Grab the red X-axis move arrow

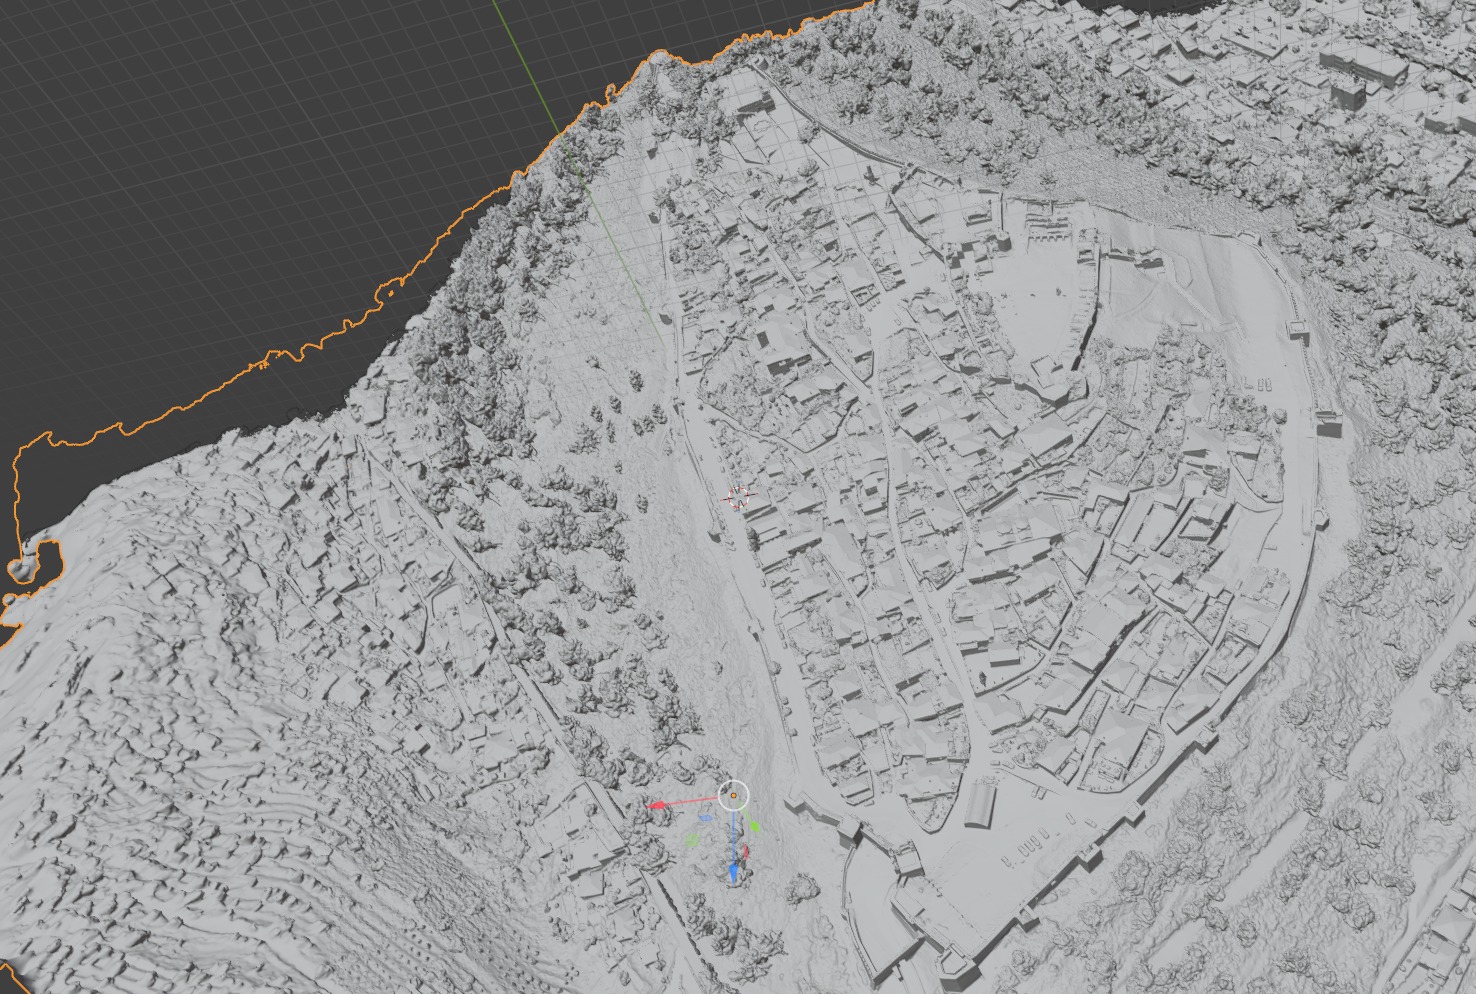click(657, 804)
